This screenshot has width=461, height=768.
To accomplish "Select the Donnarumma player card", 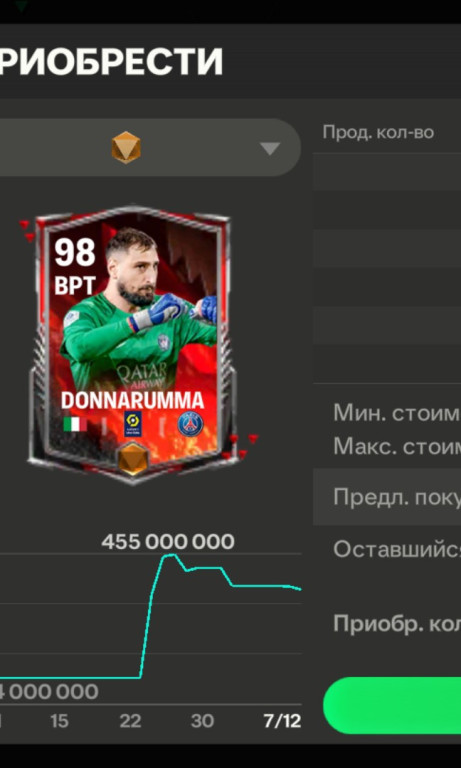I will 132,344.
